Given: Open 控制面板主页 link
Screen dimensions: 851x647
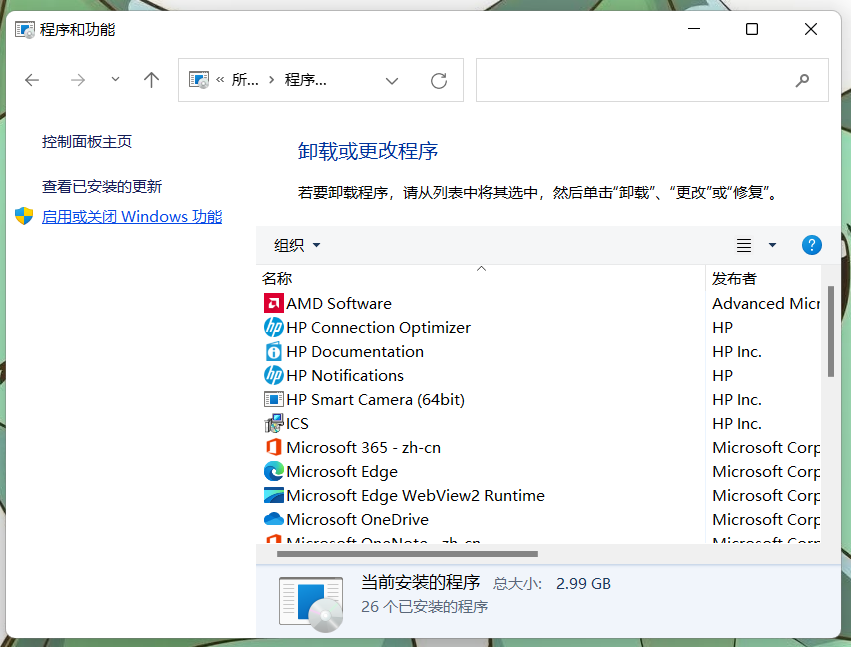Looking at the screenshot, I should point(87,142).
